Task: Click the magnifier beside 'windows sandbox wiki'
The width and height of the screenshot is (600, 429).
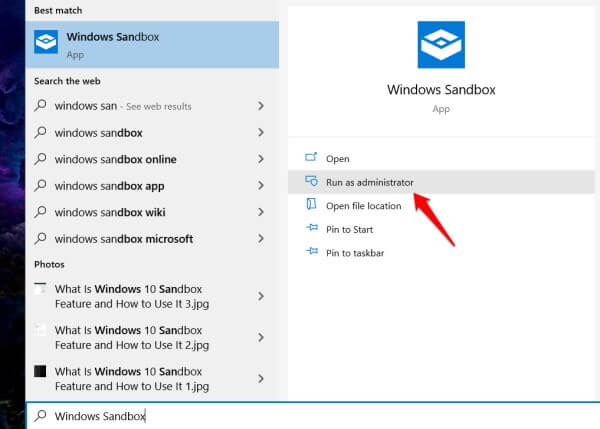Action: point(41,212)
